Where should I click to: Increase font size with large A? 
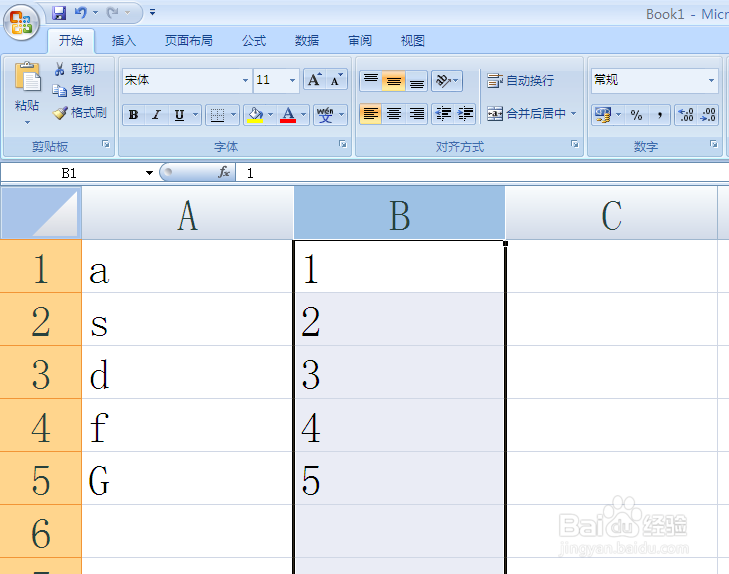coord(314,80)
